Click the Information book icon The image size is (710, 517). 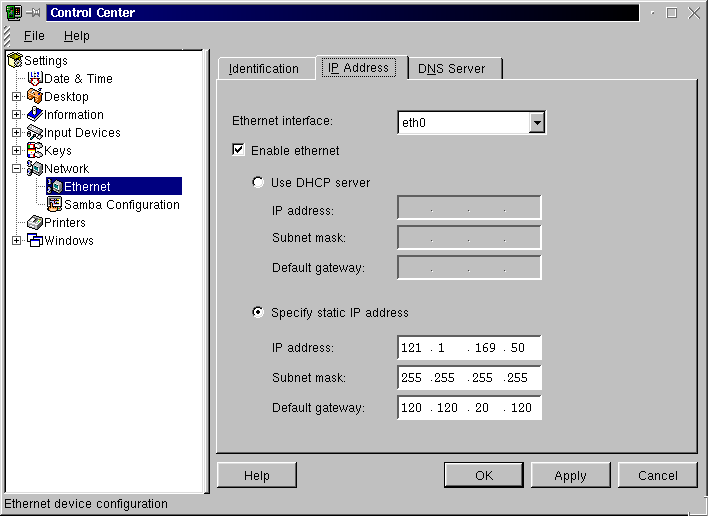tap(35, 115)
